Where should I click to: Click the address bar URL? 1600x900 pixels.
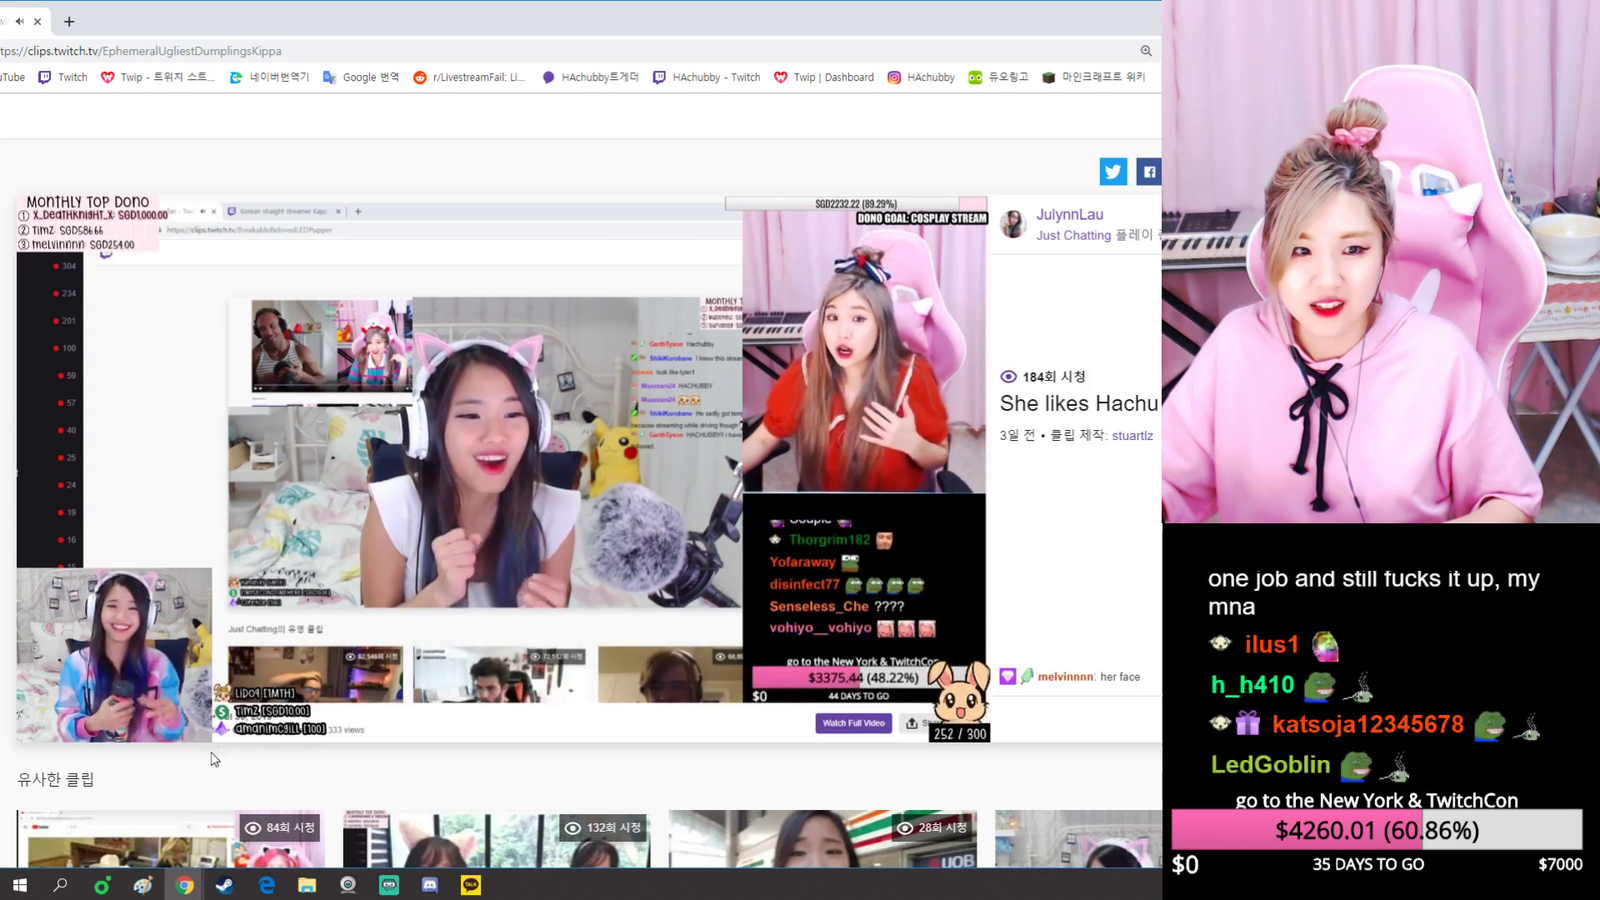(x=141, y=51)
